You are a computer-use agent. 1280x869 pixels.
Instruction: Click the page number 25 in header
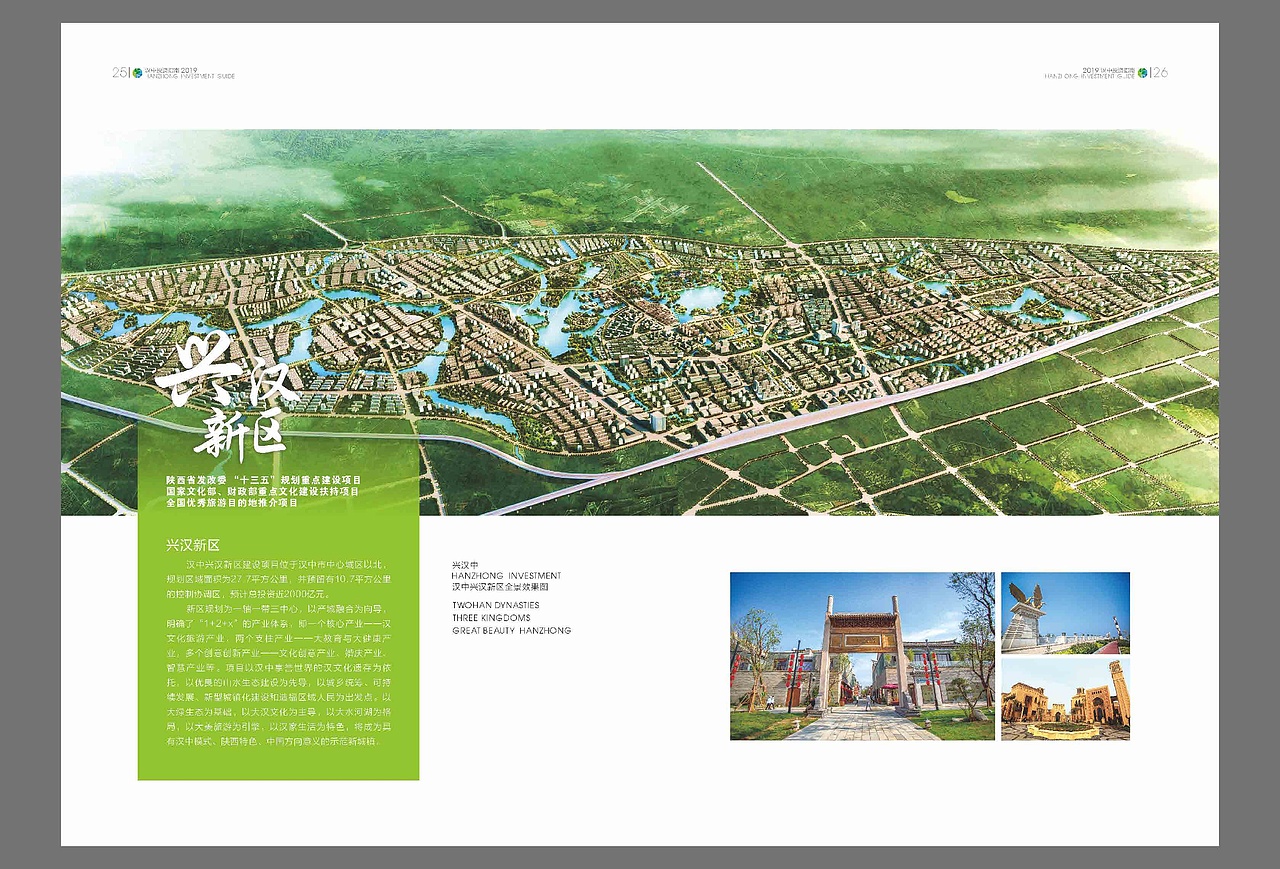point(119,72)
